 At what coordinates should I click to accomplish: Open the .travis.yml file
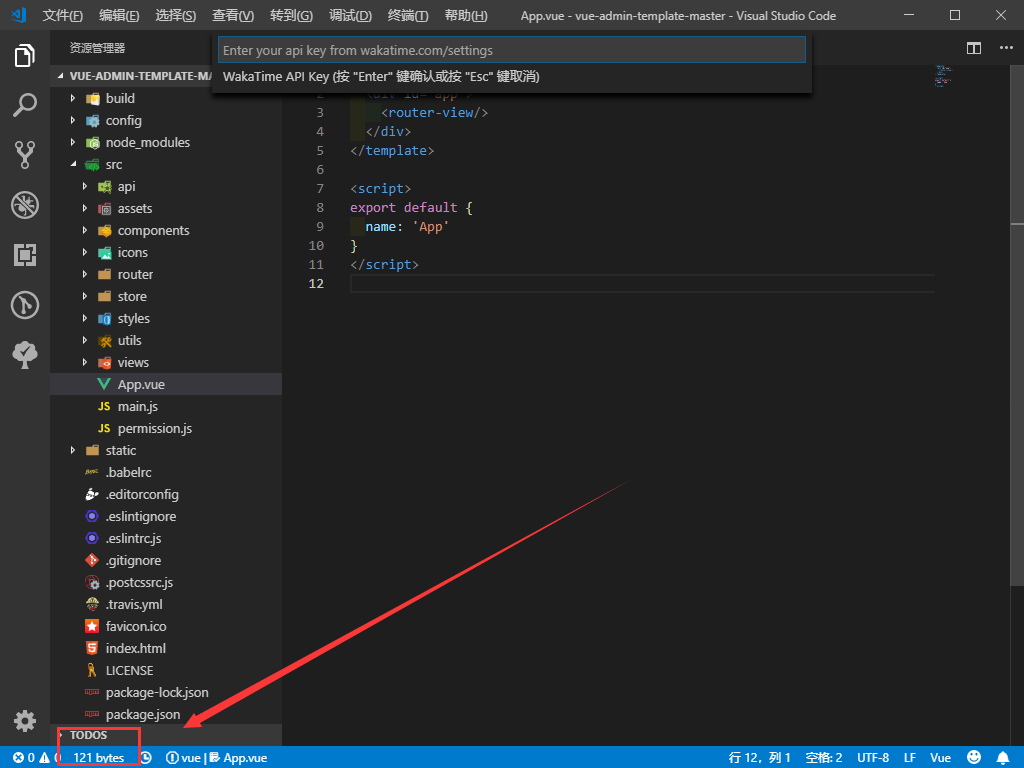[x=166, y=604]
